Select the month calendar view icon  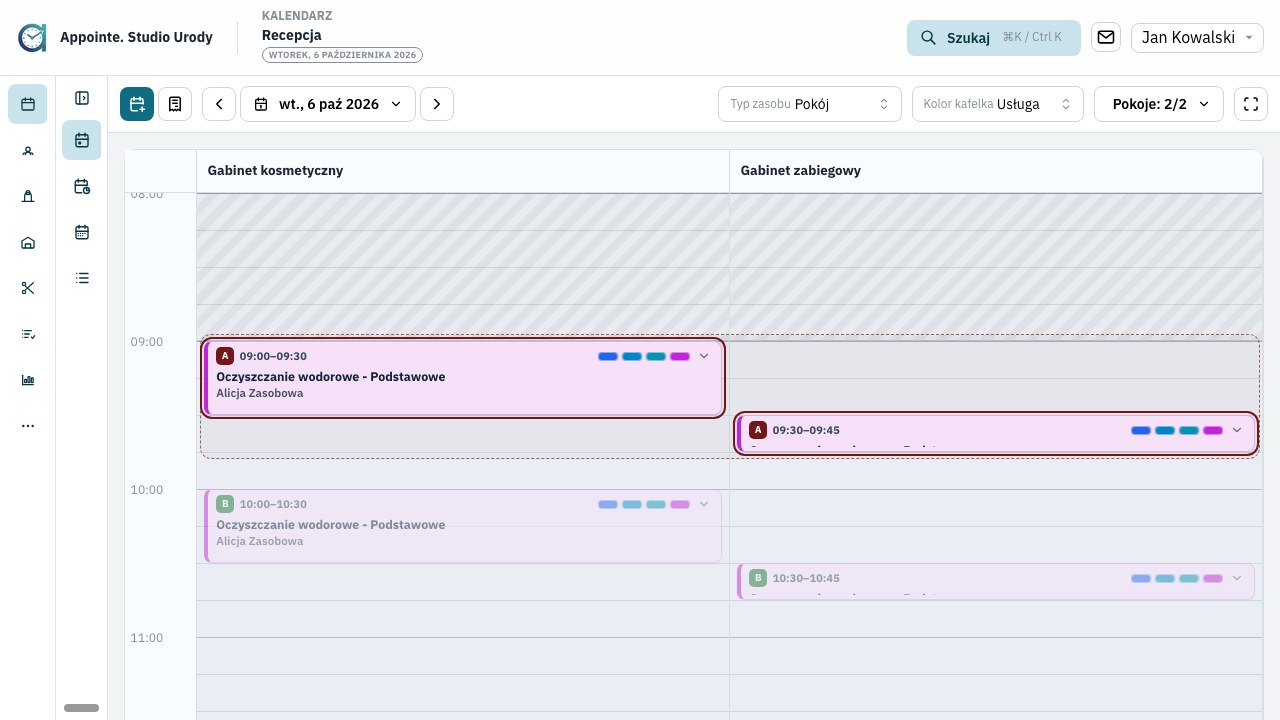point(82,232)
